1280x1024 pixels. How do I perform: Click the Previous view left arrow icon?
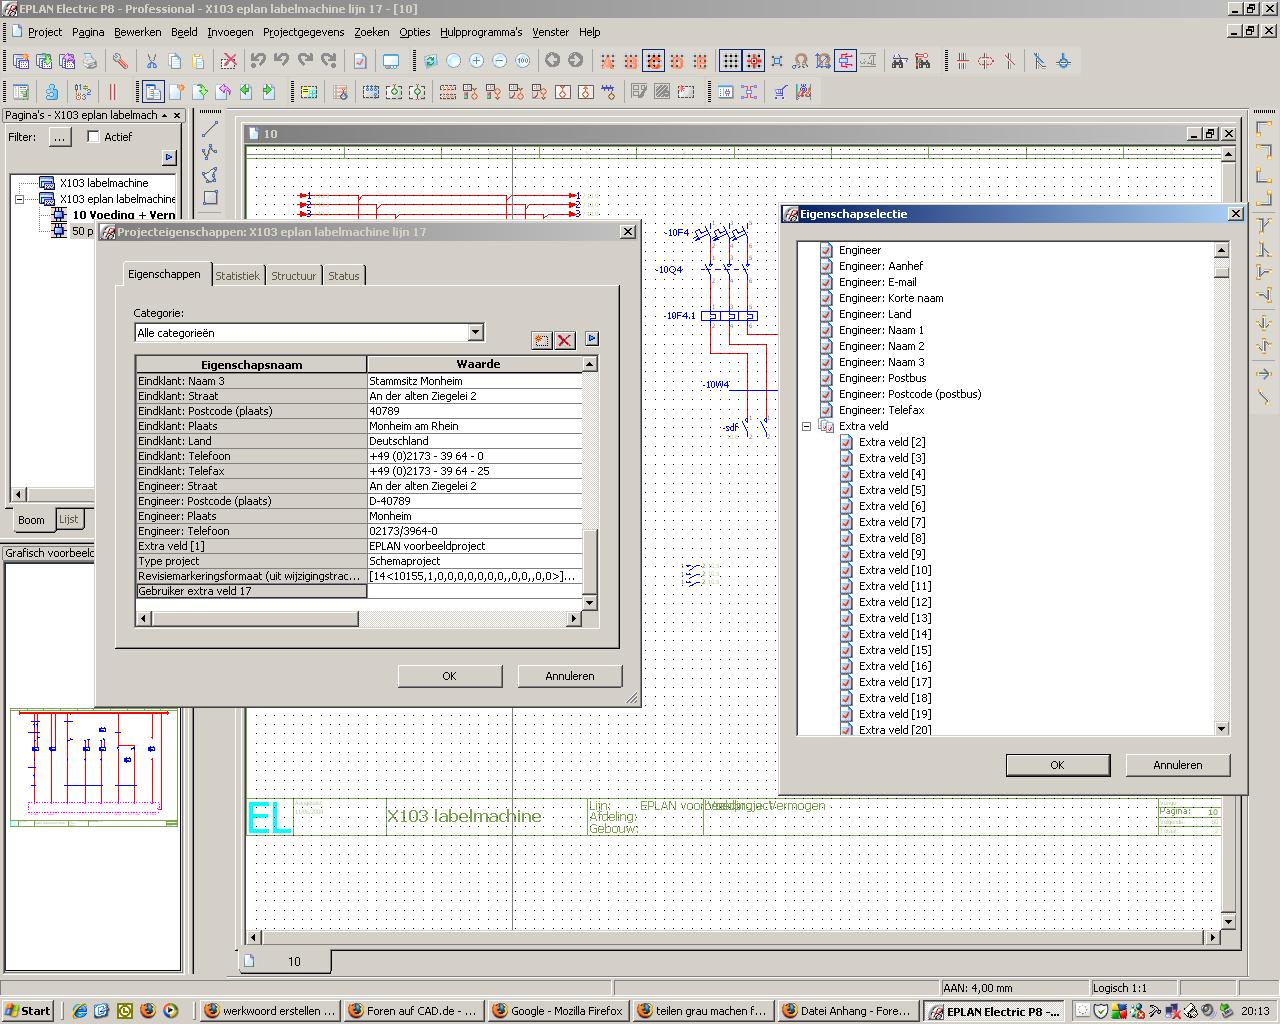[x=552, y=61]
